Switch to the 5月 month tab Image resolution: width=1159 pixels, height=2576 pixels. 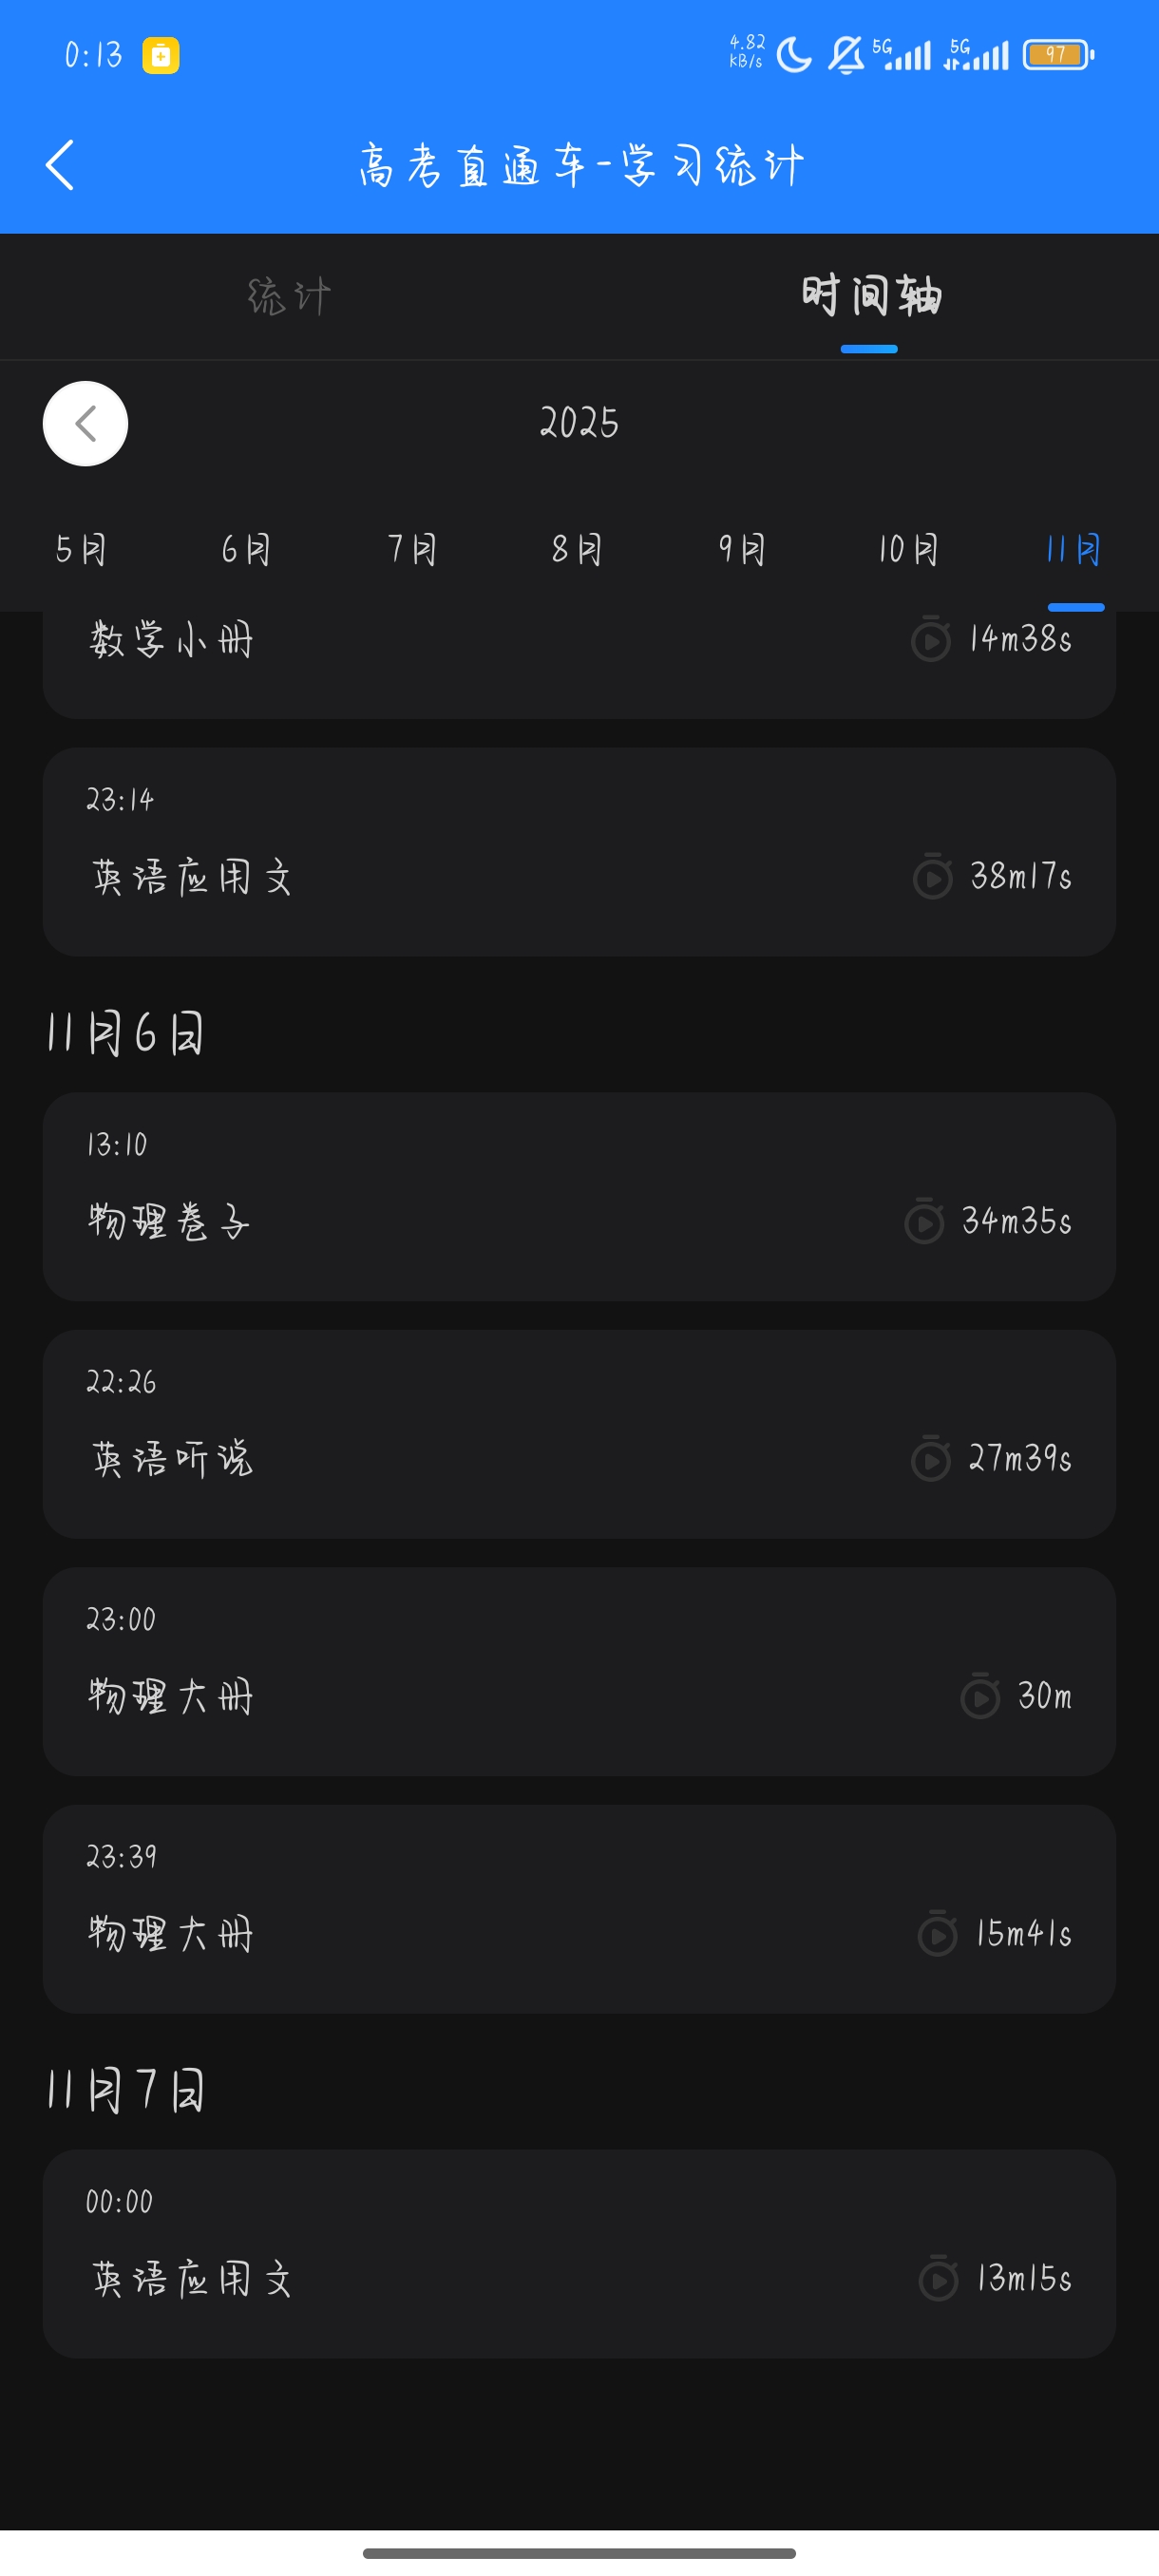[x=80, y=549]
